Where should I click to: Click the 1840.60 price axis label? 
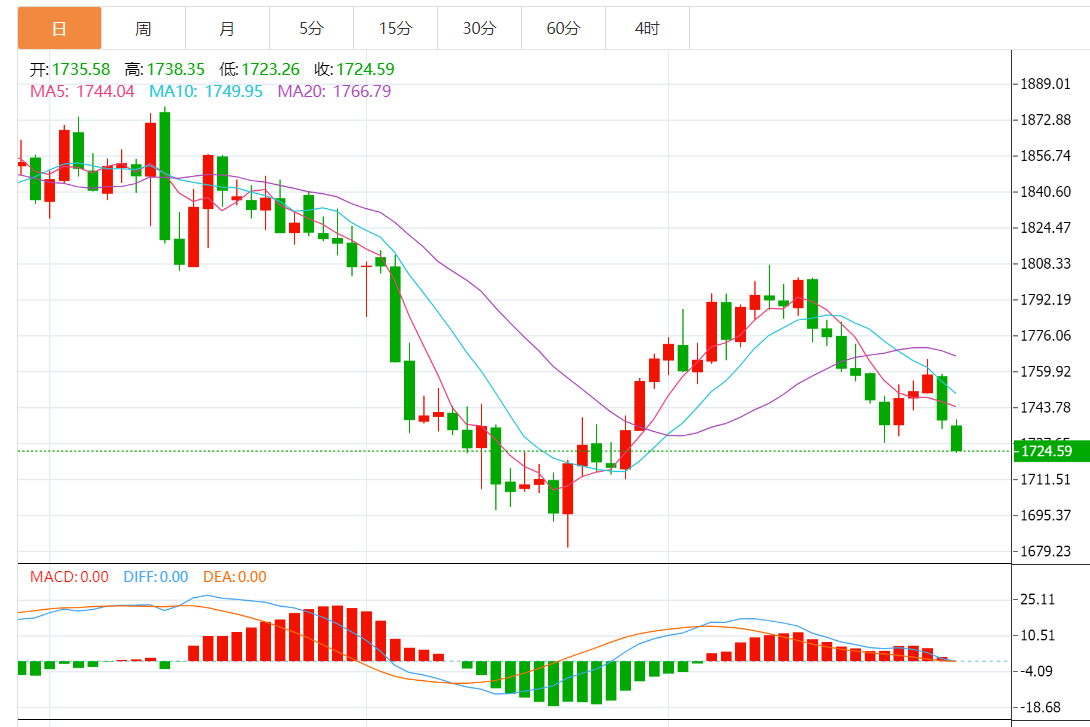tap(1045, 192)
